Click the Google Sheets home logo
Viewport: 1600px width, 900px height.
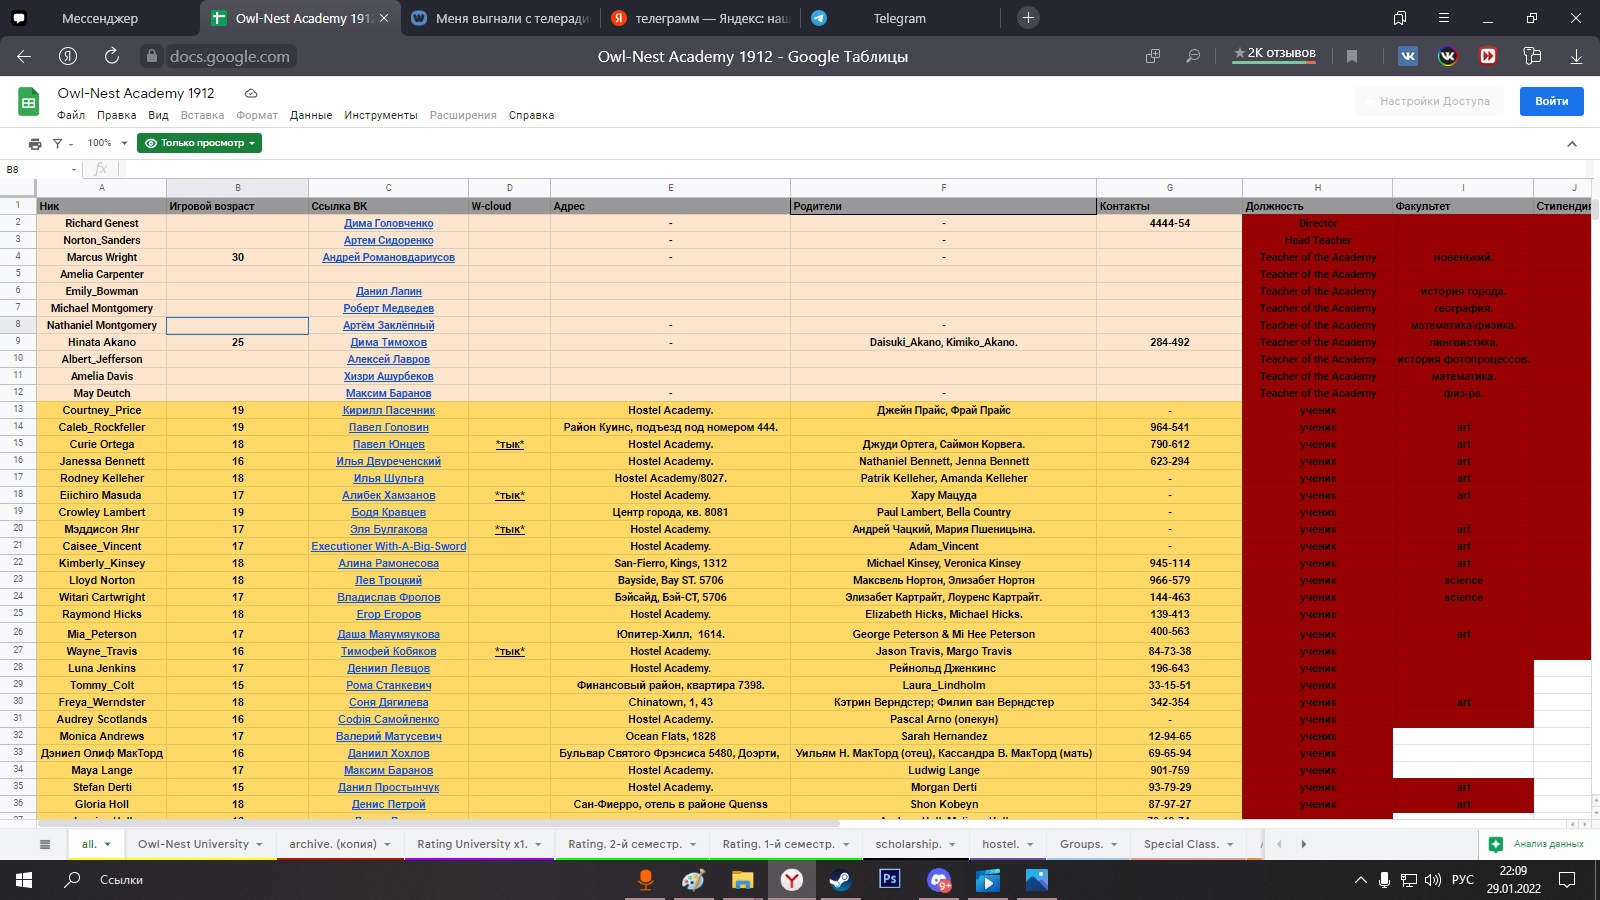click(x=29, y=102)
